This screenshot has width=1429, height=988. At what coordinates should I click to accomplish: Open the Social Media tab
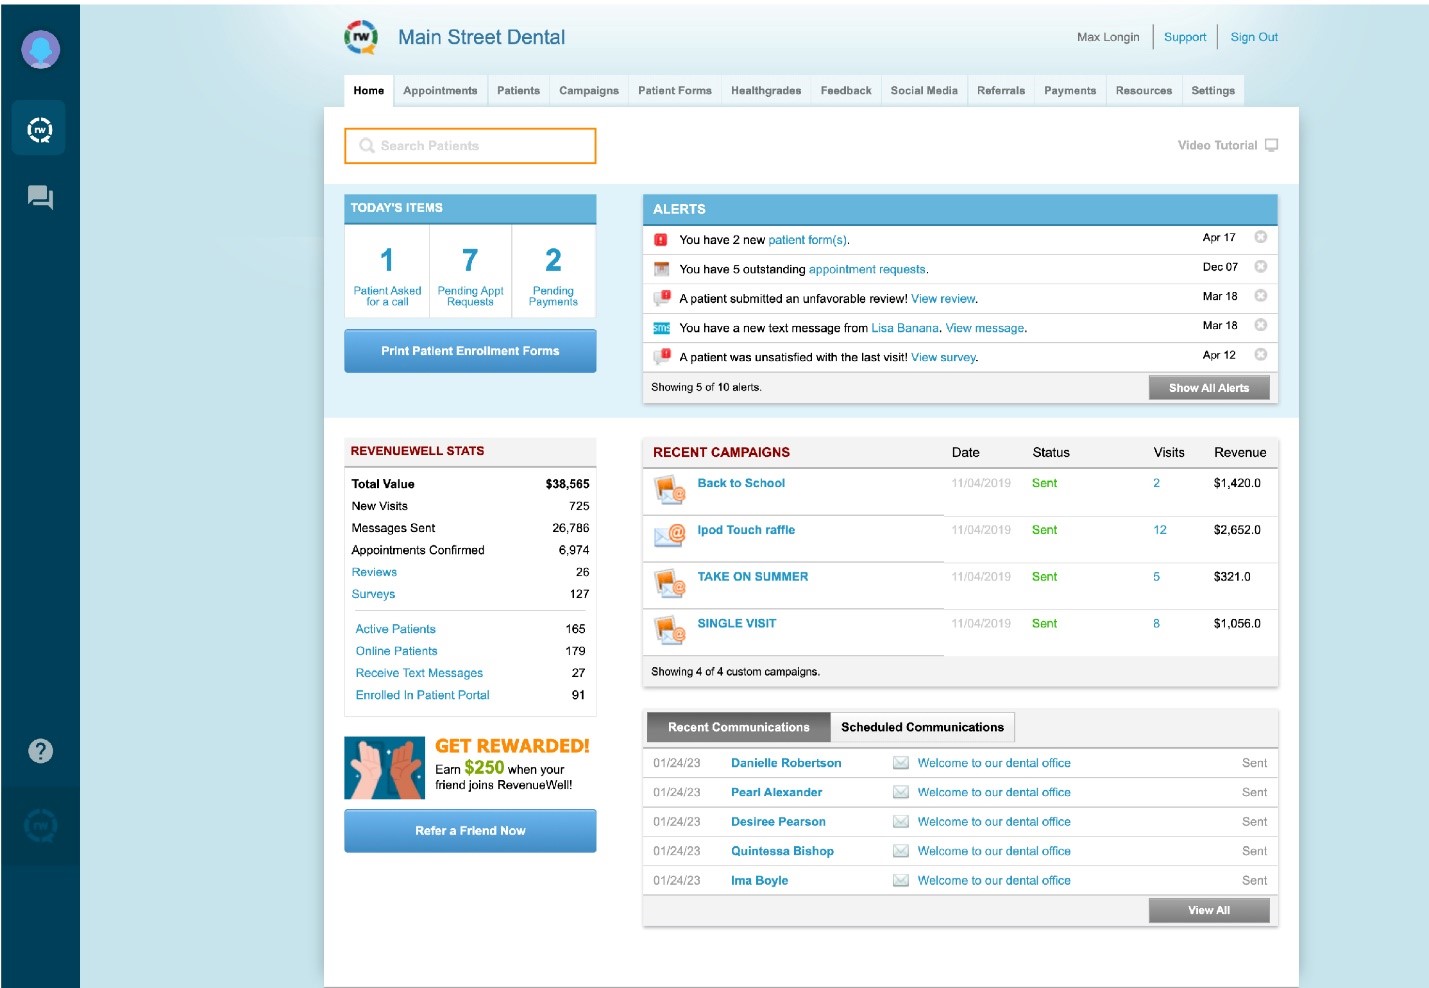[x=924, y=90]
